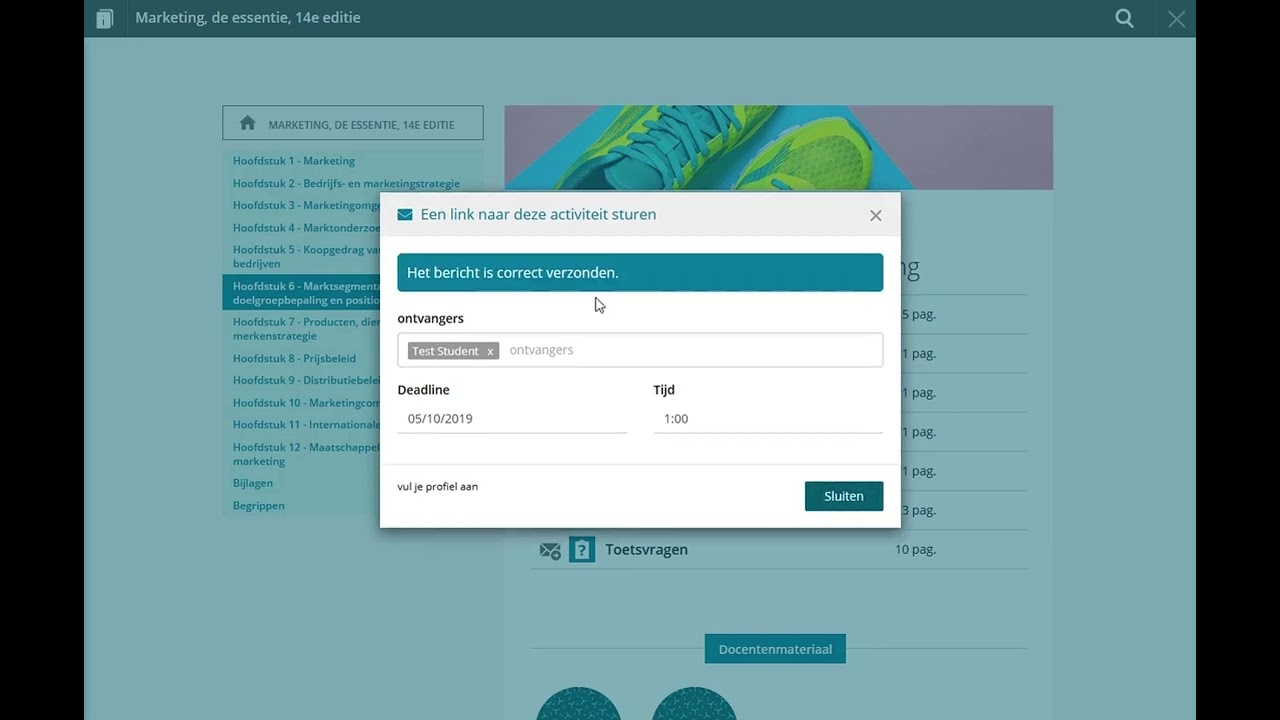This screenshot has width=1280, height=720.
Task: Click the Sluiten button
Action: 844,496
